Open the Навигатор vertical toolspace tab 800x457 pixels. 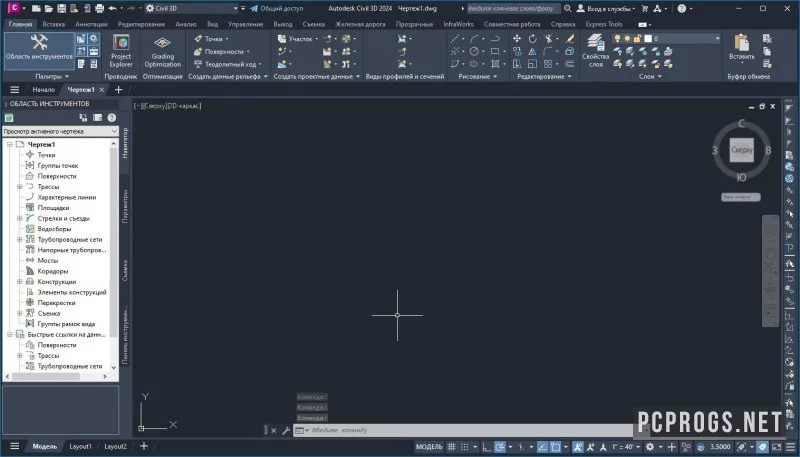[126, 143]
